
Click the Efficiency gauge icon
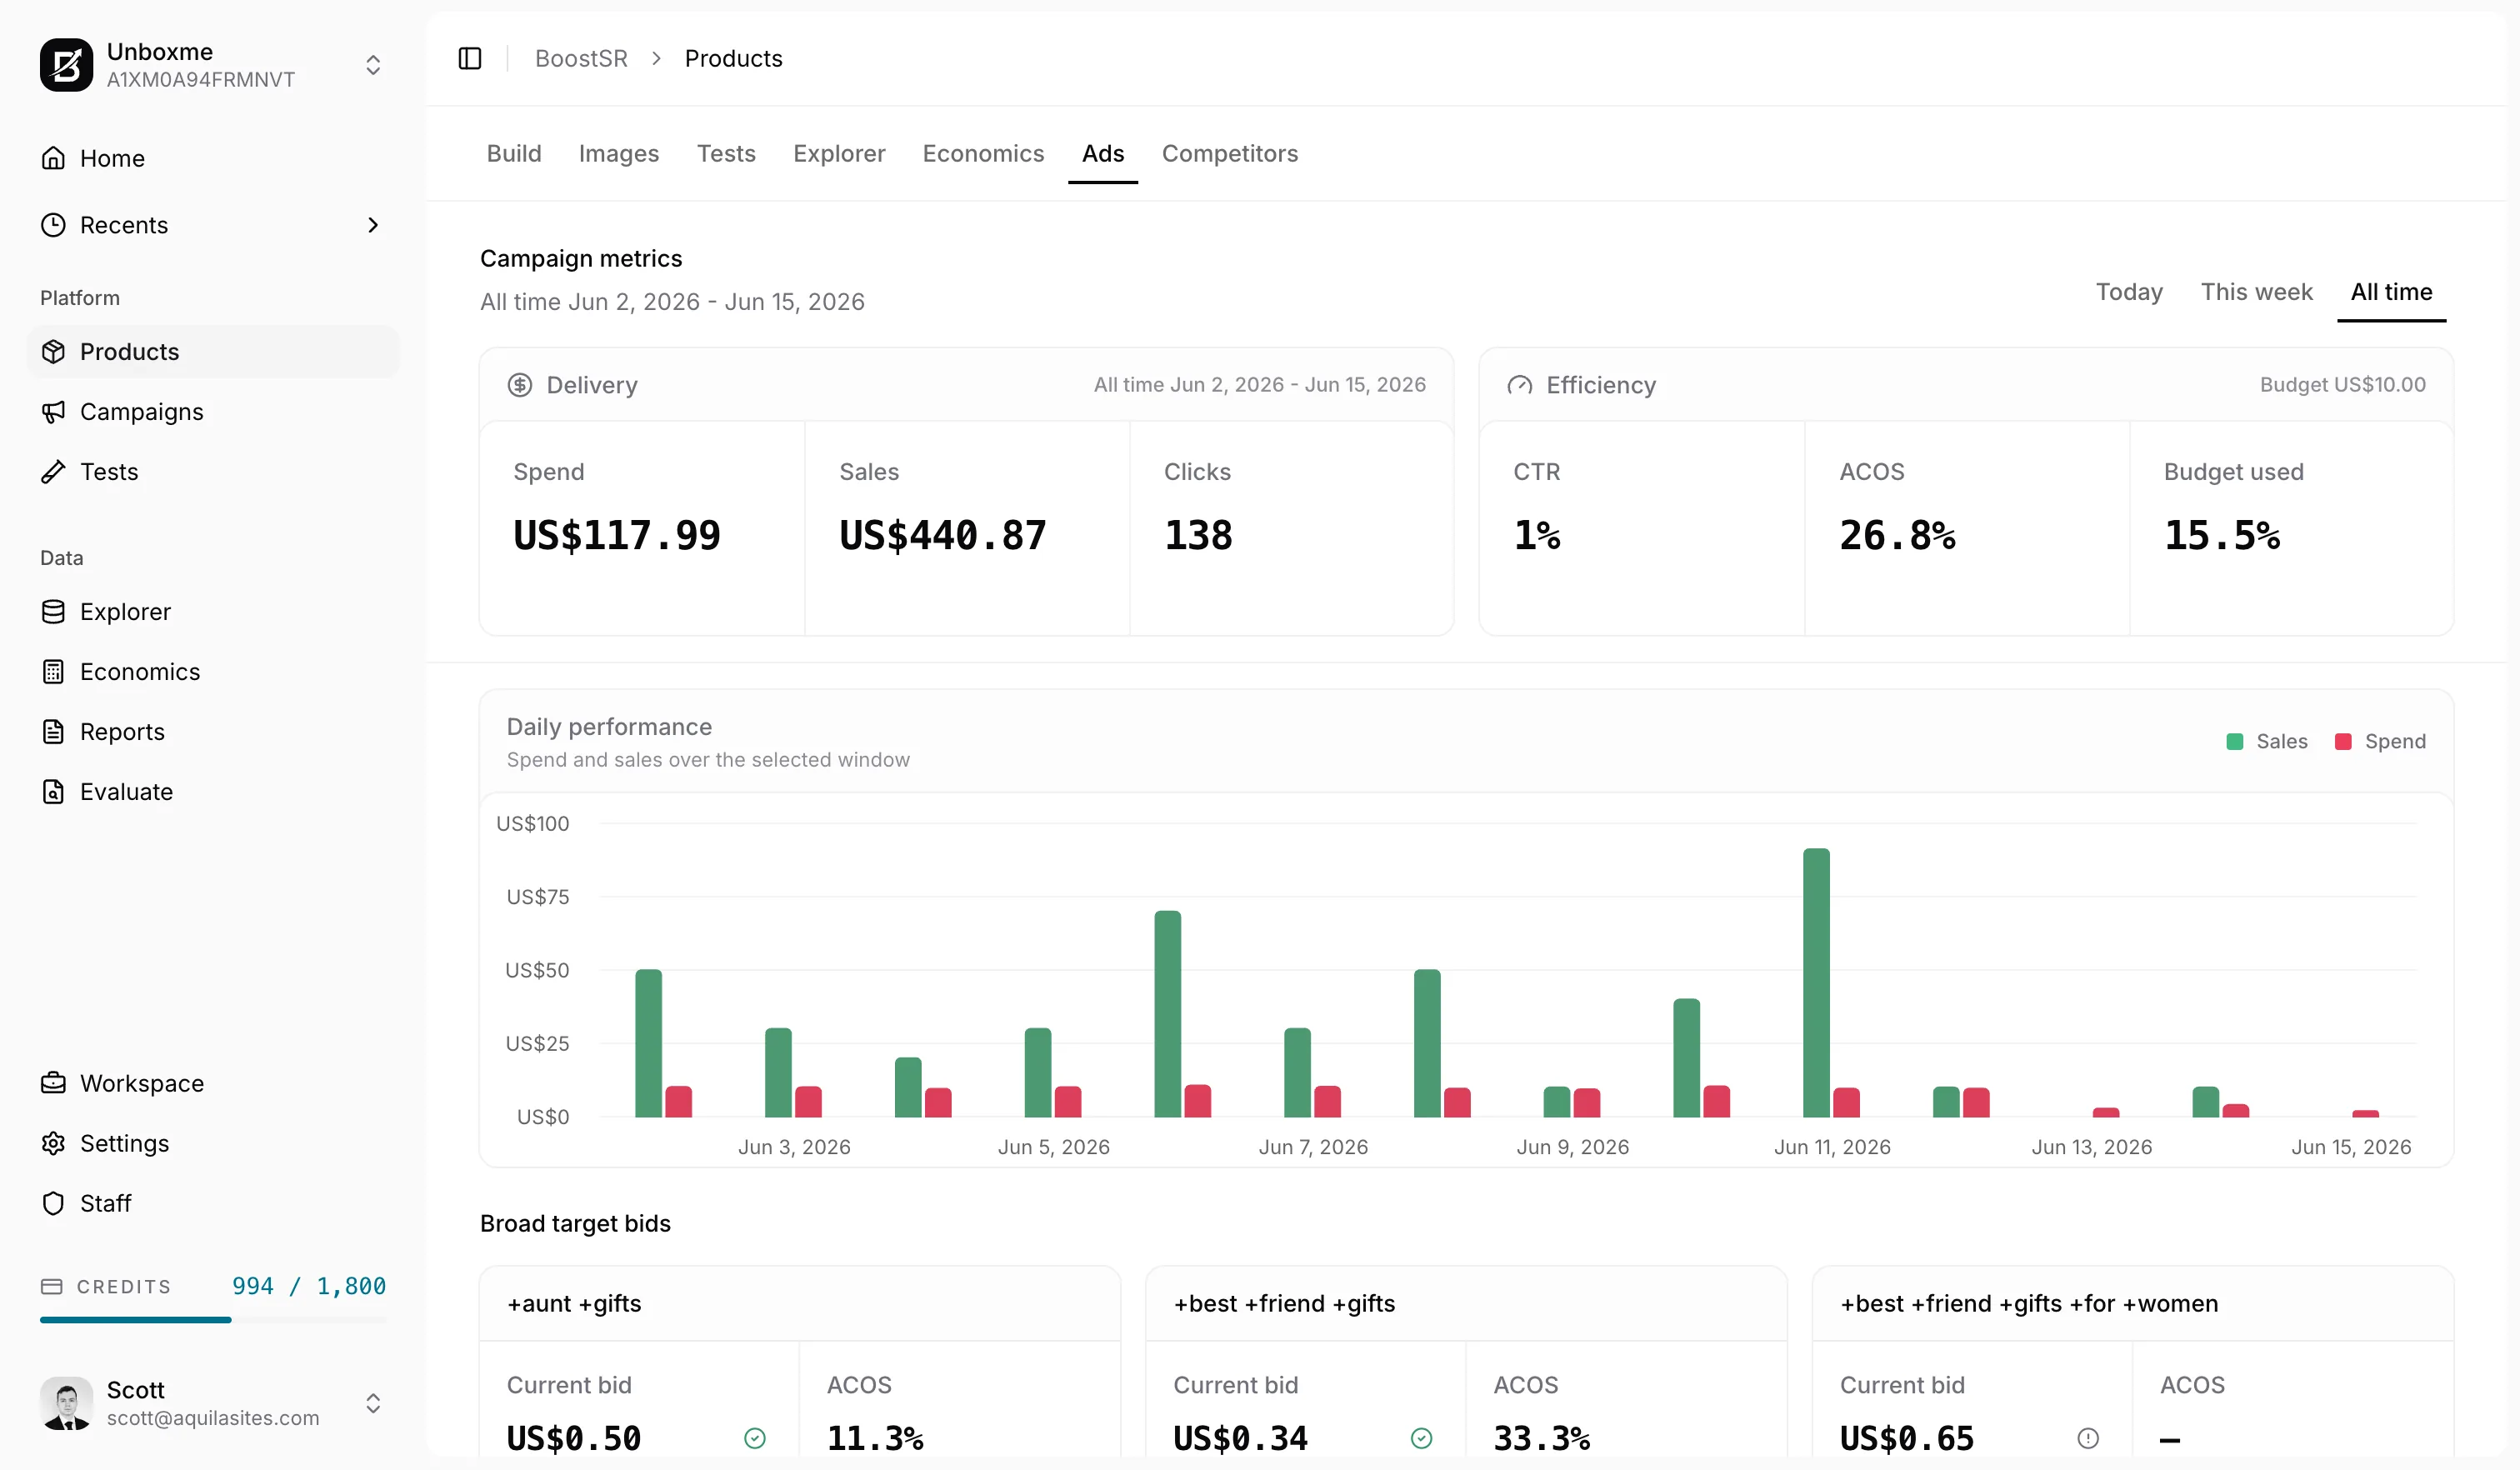coord(1520,385)
